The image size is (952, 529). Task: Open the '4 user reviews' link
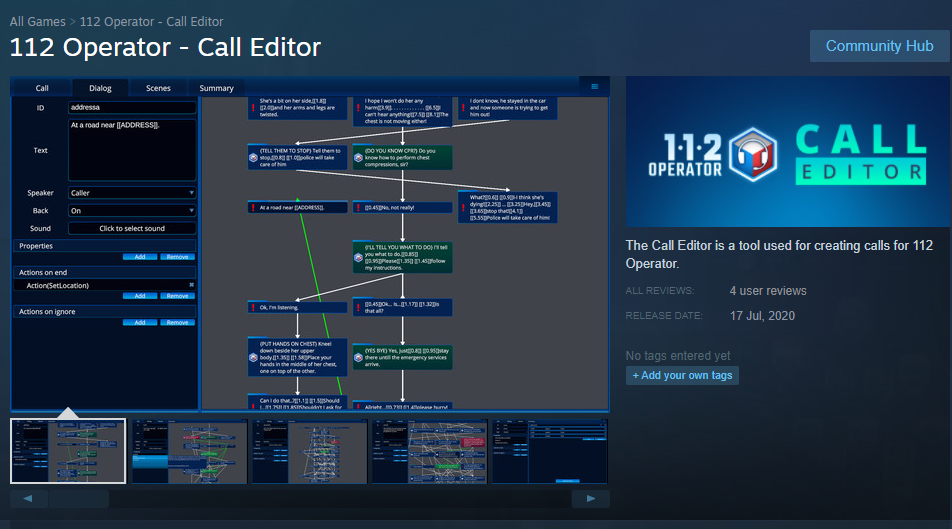pos(768,291)
